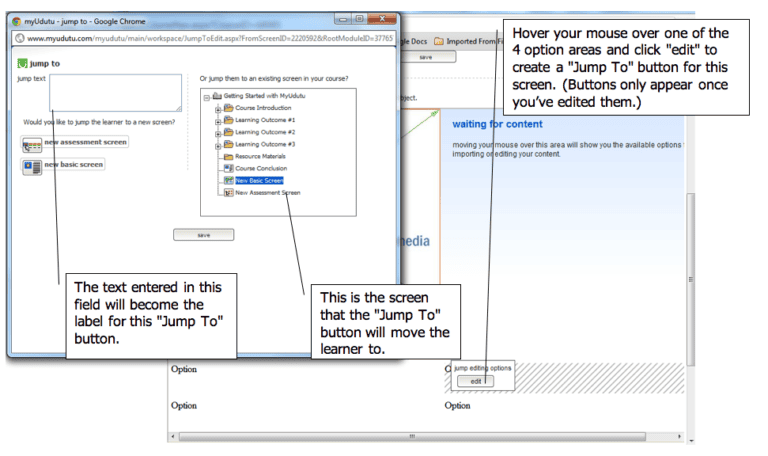Expand the Learning Outcome #1 node
Image resolution: width=768 pixels, height=456 pixels.
coord(217,120)
